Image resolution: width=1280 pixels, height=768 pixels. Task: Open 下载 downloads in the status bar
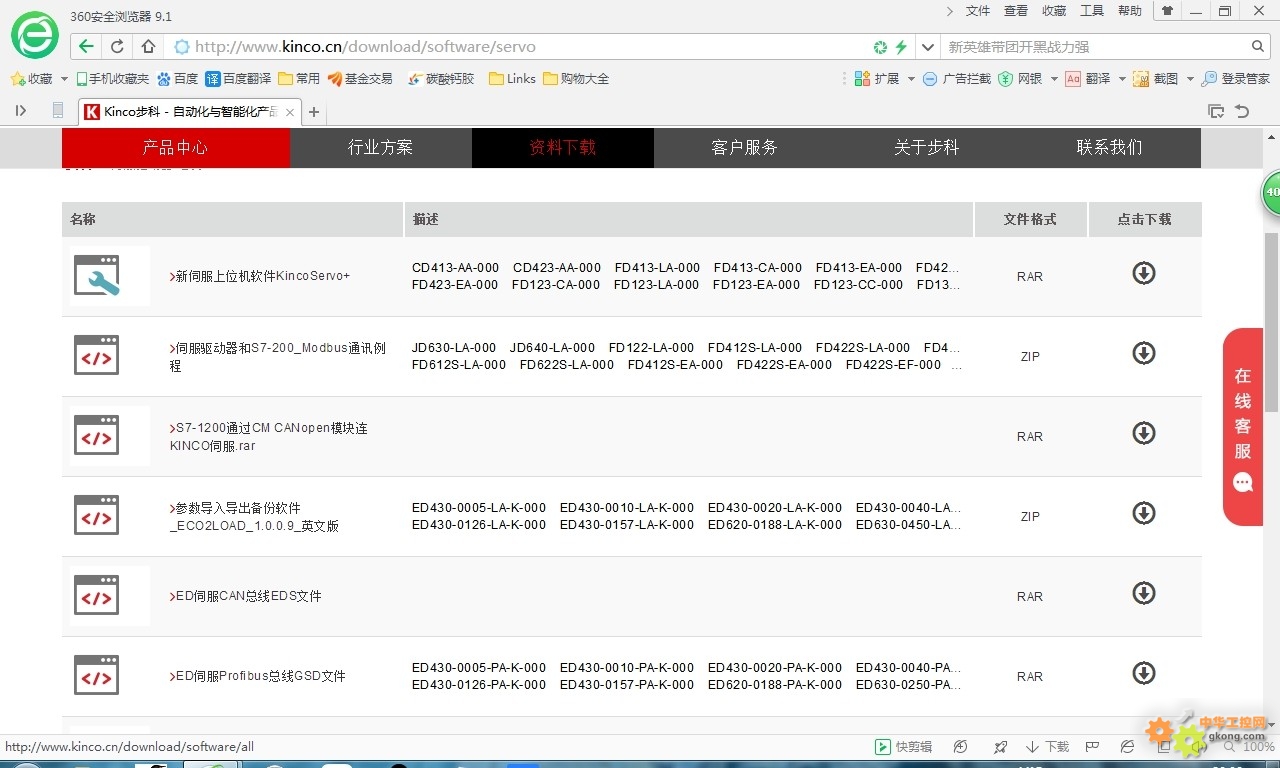(1047, 747)
